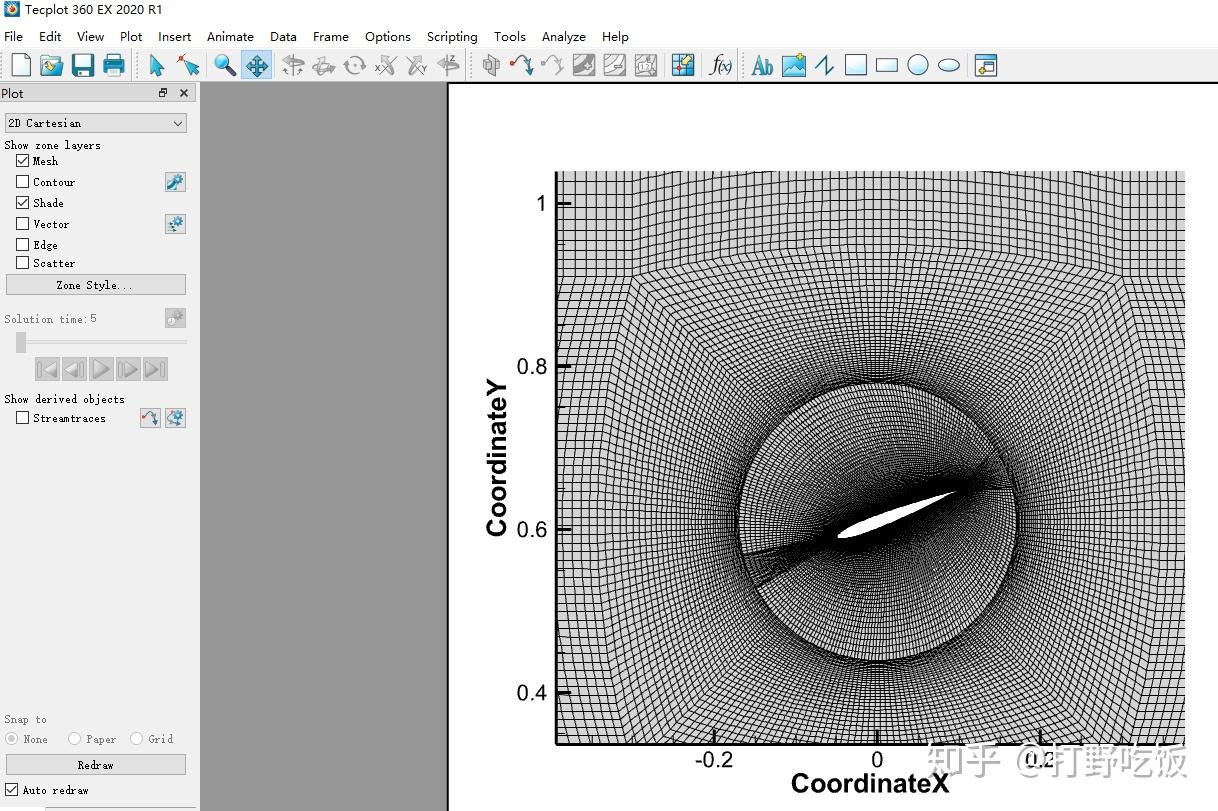The image size is (1218, 811).
Task: Enable the Vector layer checkbox
Action: click(22, 224)
